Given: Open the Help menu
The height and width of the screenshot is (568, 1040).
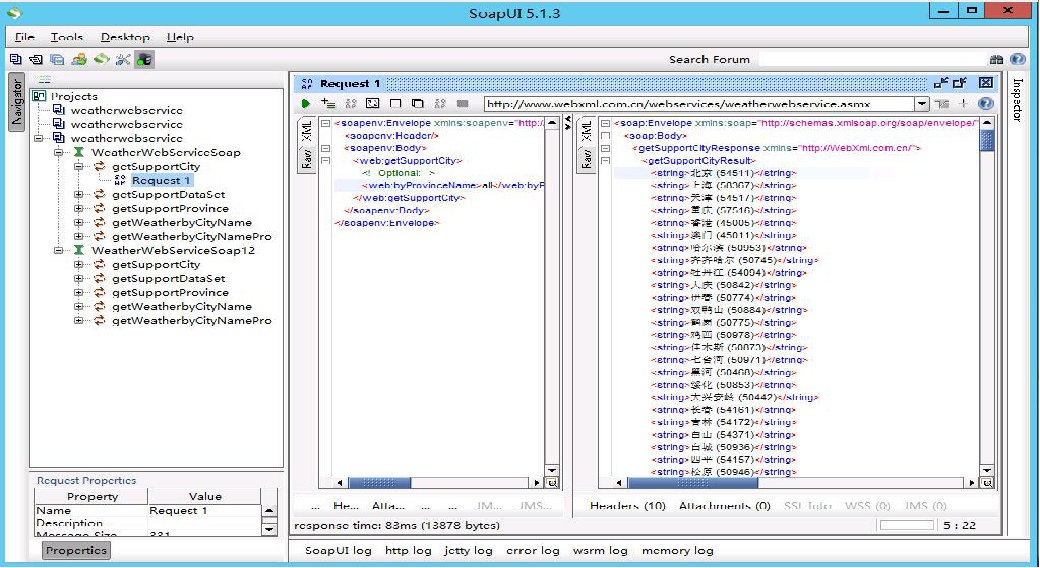Looking at the screenshot, I should pyautogui.click(x=180, y=37).
